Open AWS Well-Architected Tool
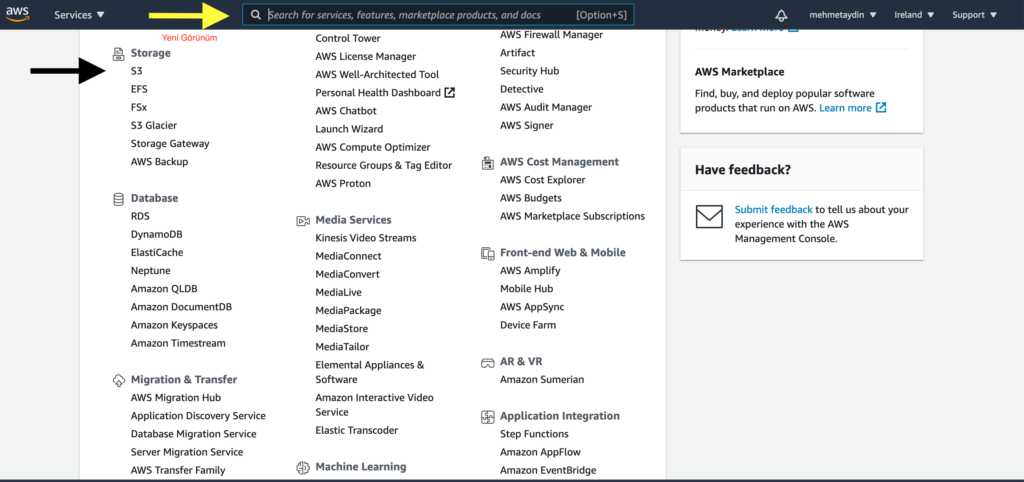Viewport: 1024px width, 482px height. pos(377,75)
